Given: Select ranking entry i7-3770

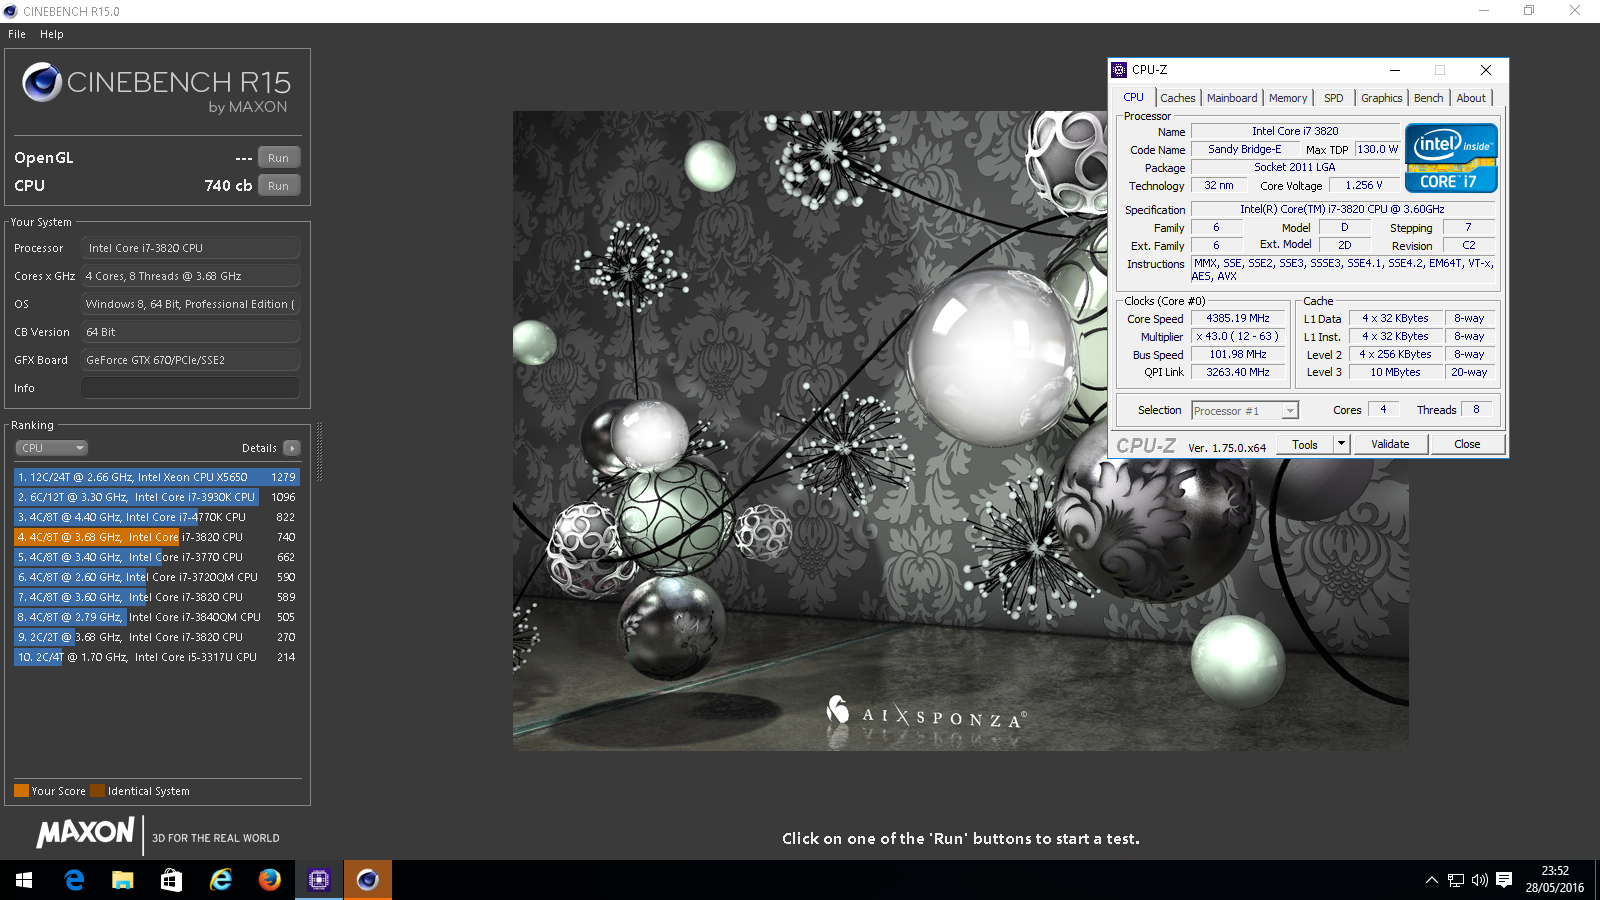Looking at the screenshot, I should coord(157,557).
